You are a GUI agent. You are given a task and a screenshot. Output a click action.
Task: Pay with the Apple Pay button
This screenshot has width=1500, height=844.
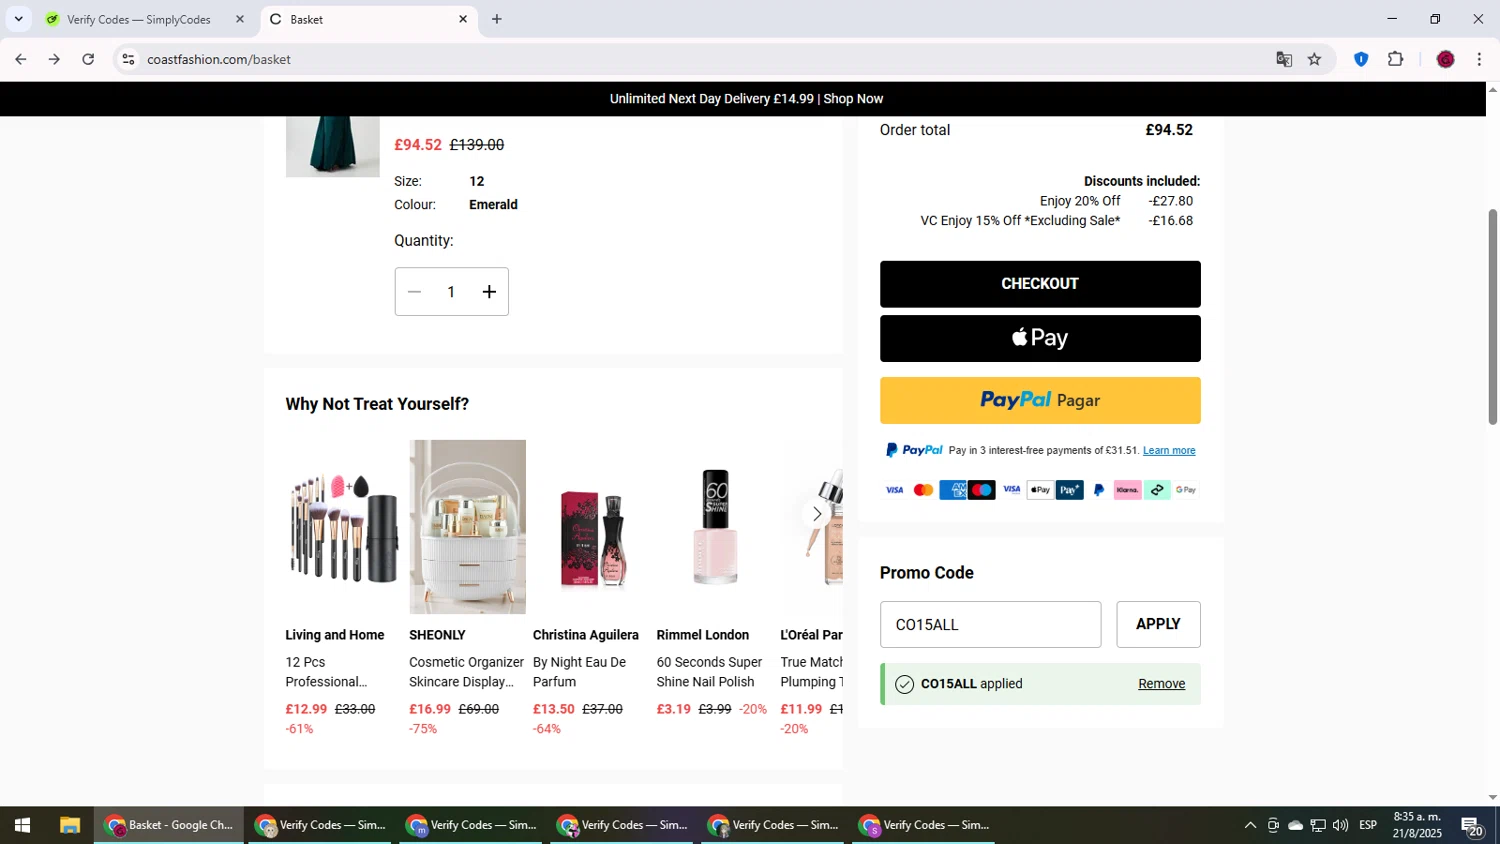[1040, 338]
